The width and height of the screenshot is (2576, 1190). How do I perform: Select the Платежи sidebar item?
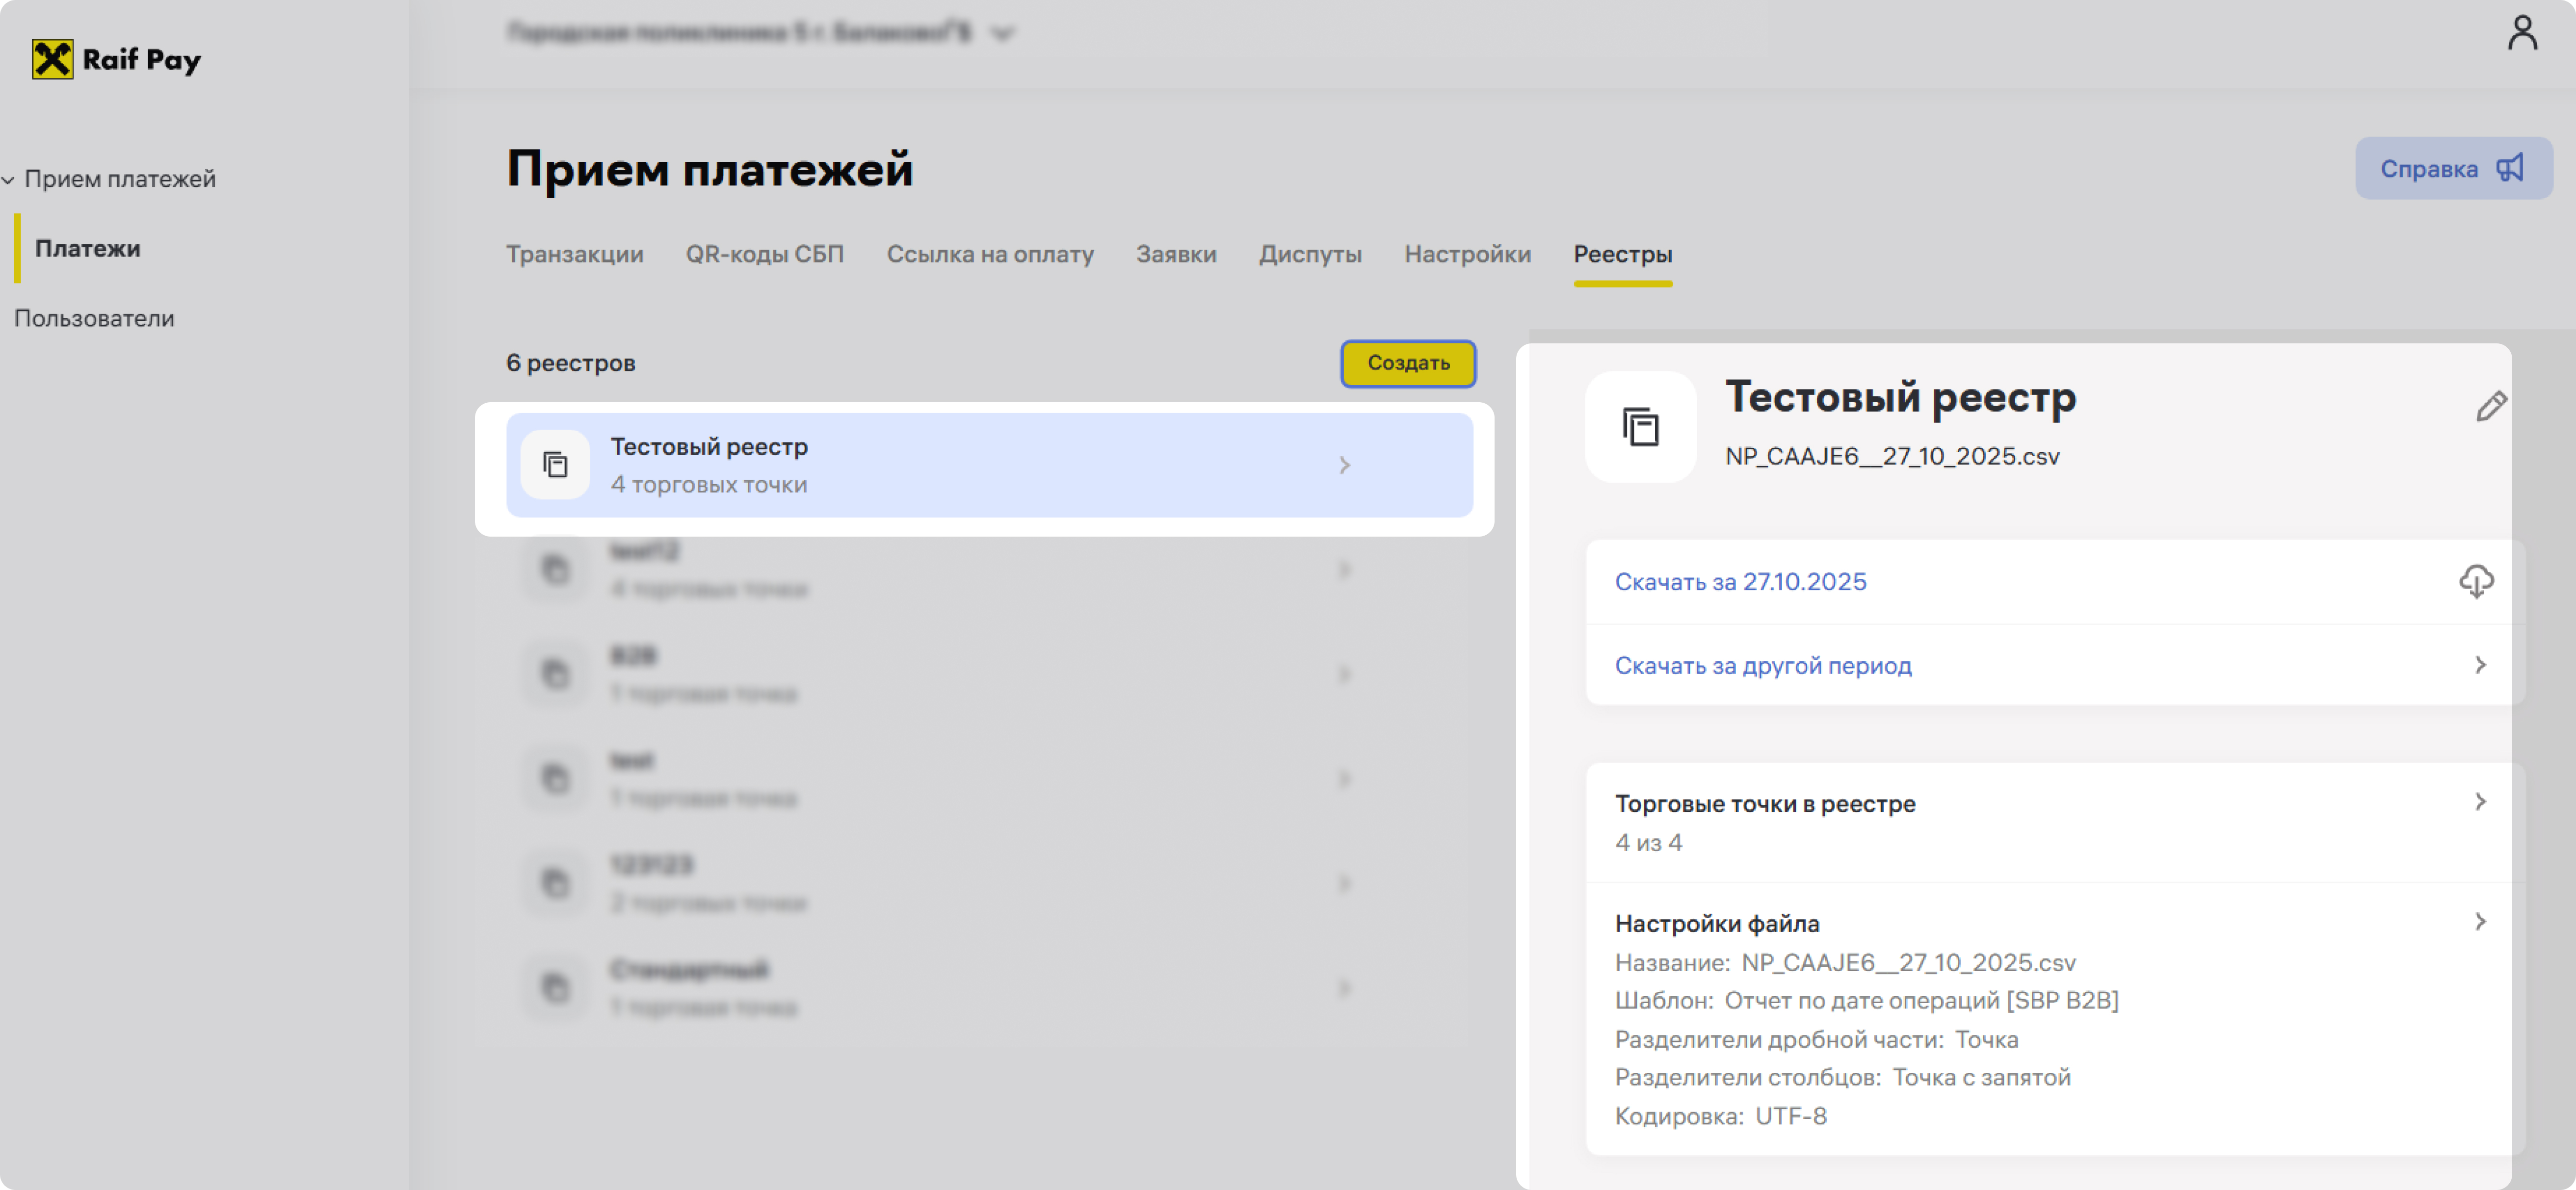(x=88, y=248)
